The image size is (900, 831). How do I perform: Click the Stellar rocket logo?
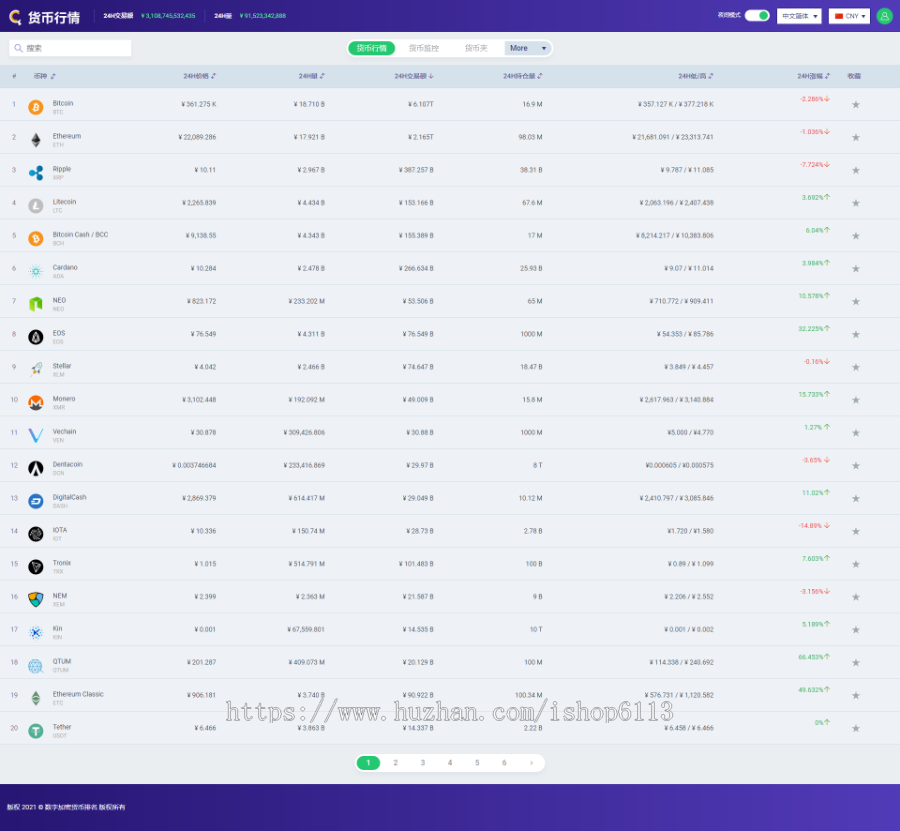[x=36, y=370]
